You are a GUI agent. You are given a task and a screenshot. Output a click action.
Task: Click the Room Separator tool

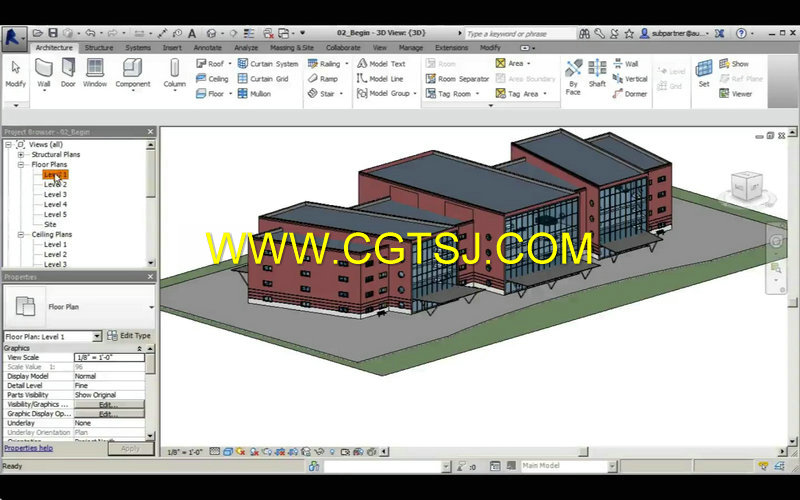[x=457, y=79]
